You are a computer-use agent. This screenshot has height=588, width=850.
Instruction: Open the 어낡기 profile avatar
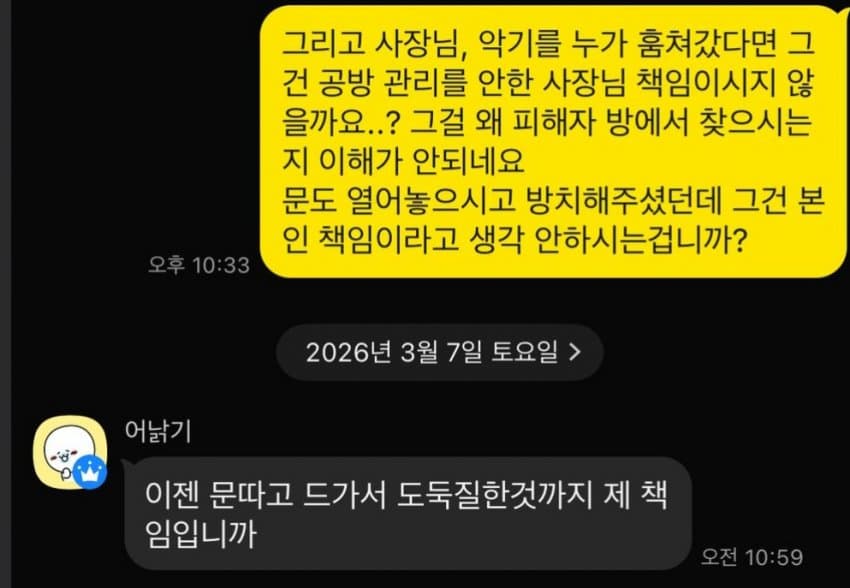click(x=69, y=452)
